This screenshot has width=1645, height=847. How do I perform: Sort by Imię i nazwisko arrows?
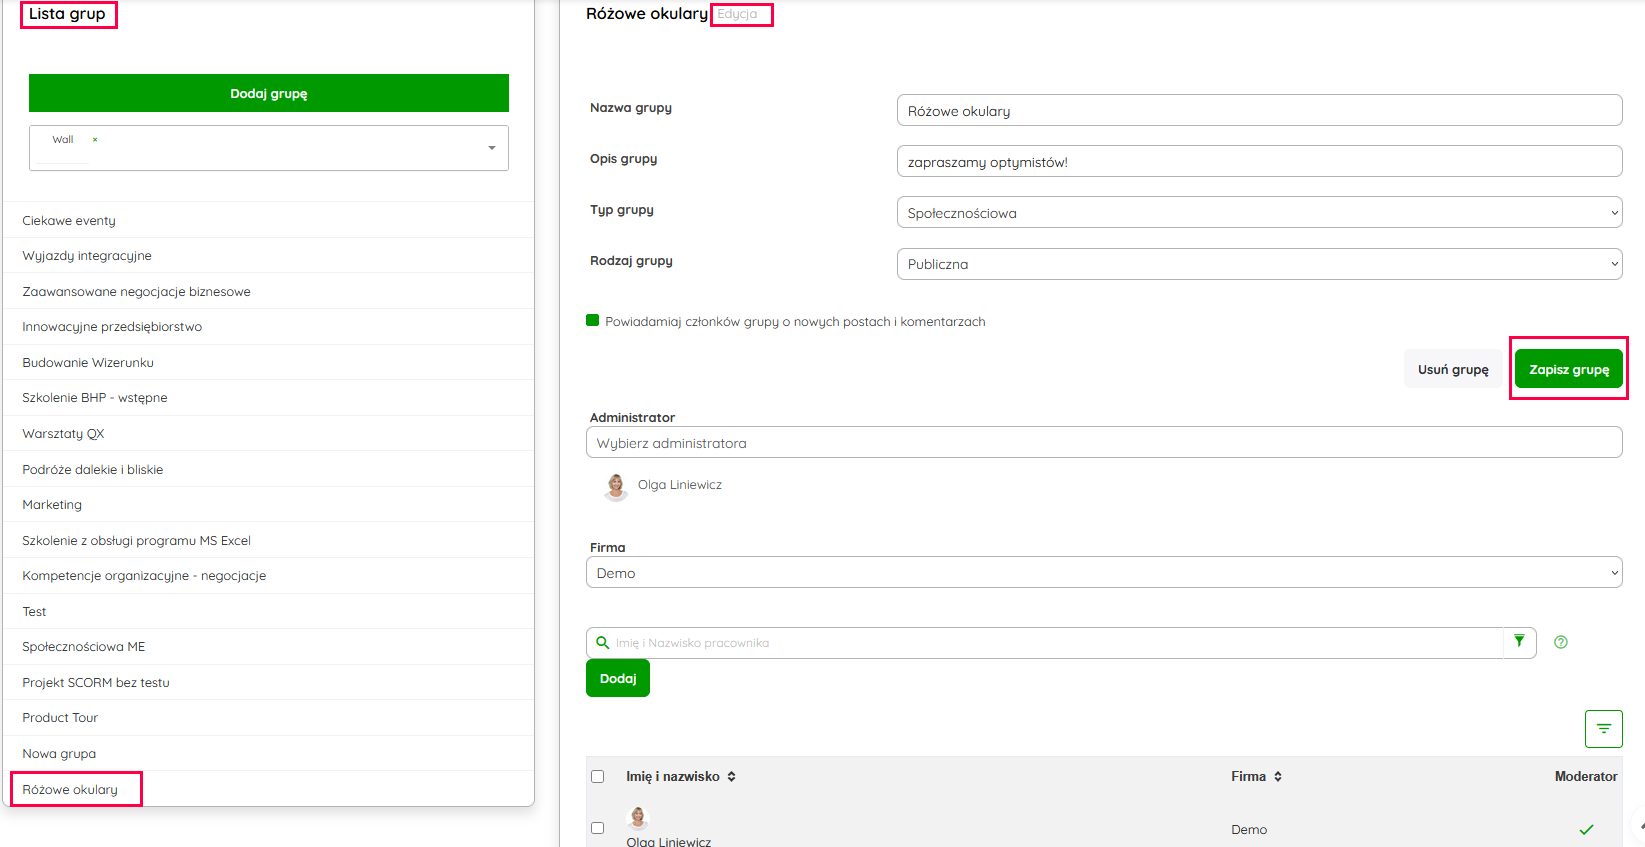(731, 776)
